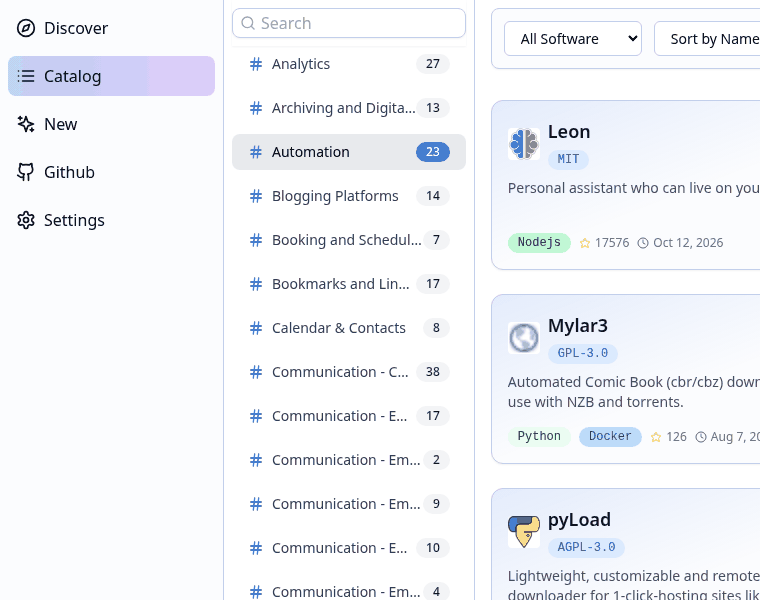Select Communication - C... category with 38
The image size is (760, 600).
coord(348,372)
